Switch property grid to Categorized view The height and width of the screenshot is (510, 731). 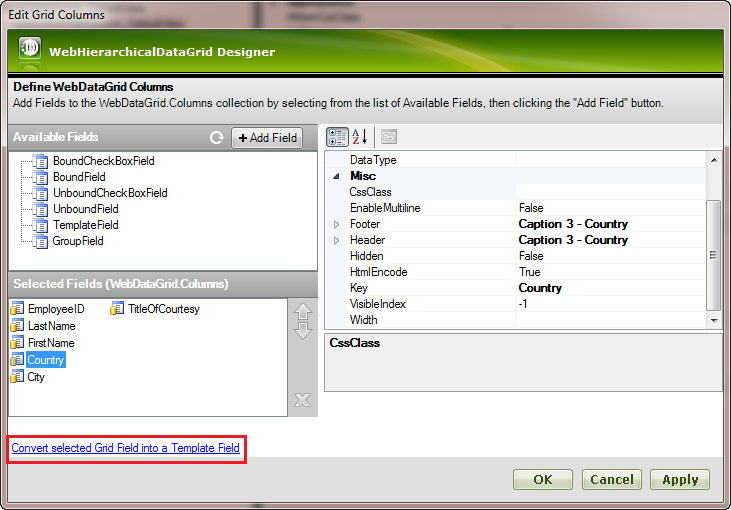(337, 137)
